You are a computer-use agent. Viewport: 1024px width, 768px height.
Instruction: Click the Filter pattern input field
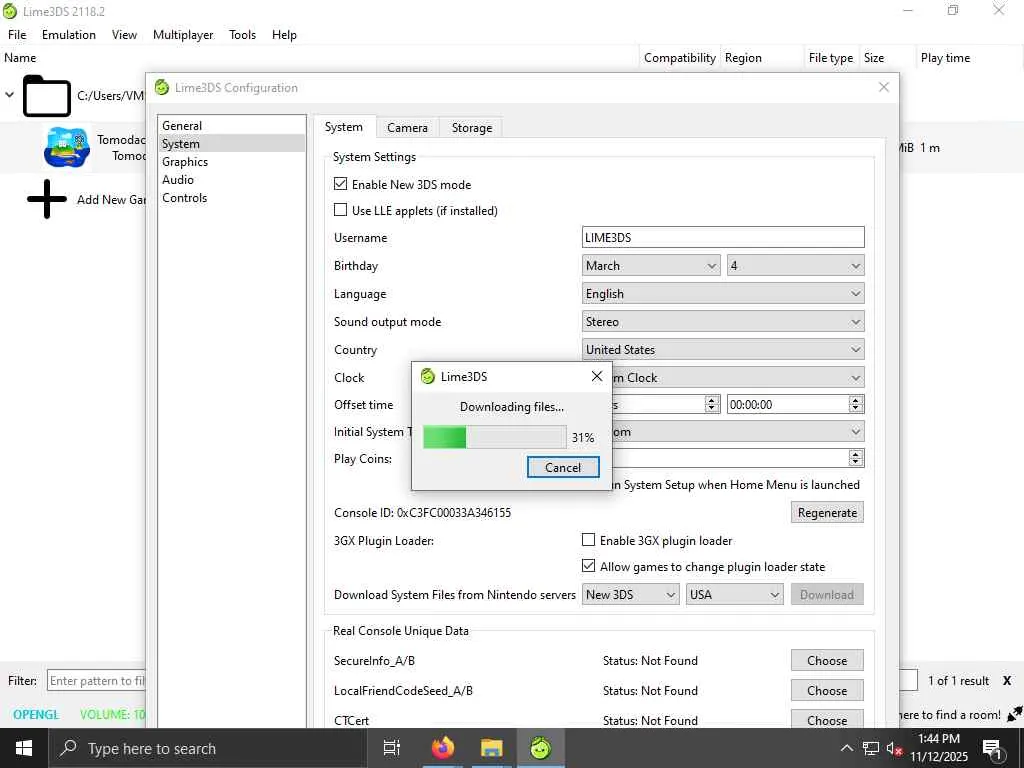(x=96, y=680)
